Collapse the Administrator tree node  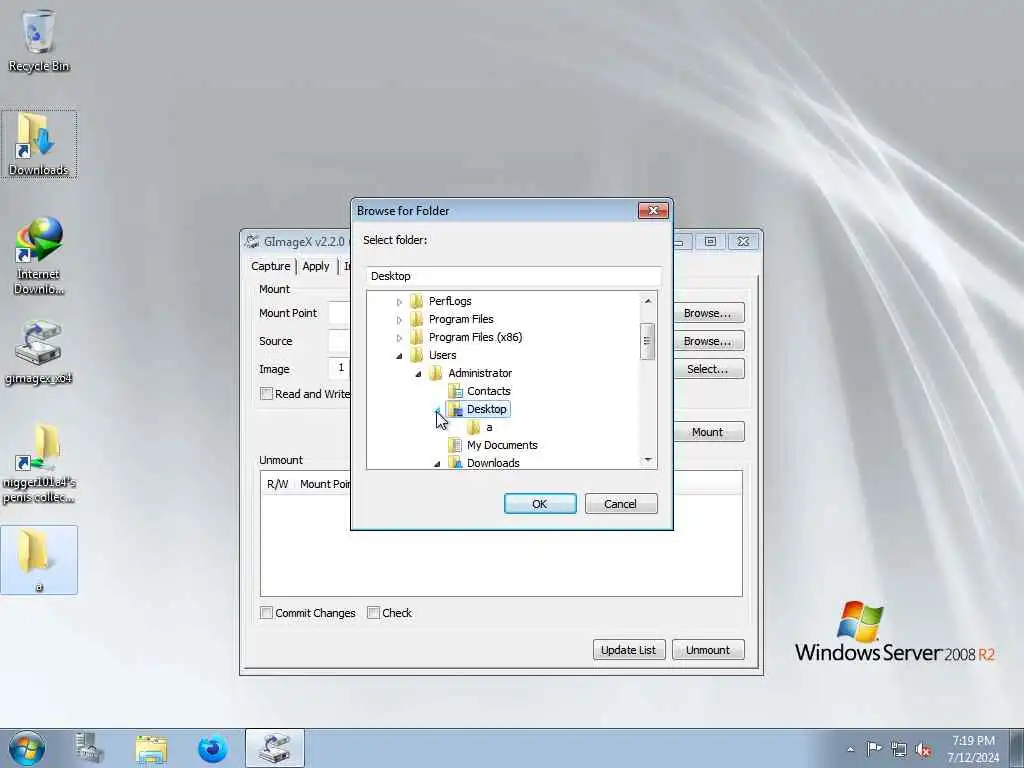pyautogui.click(x=419, y=374)
